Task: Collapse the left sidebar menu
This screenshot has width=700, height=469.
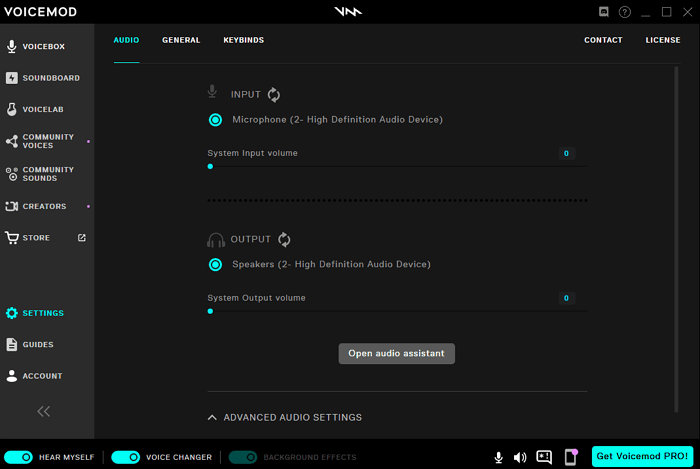Action: click(44, 411)
